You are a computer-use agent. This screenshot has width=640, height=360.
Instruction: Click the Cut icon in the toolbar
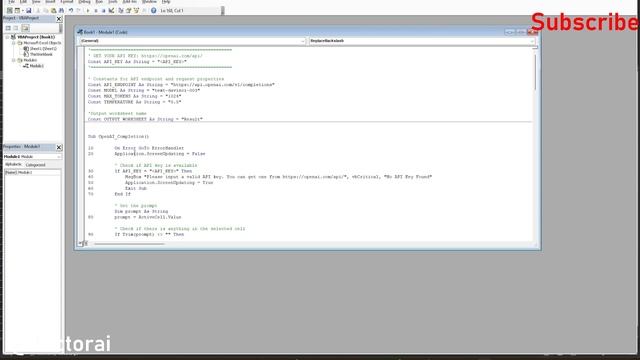pyautogui.click(x=38, y=11)
